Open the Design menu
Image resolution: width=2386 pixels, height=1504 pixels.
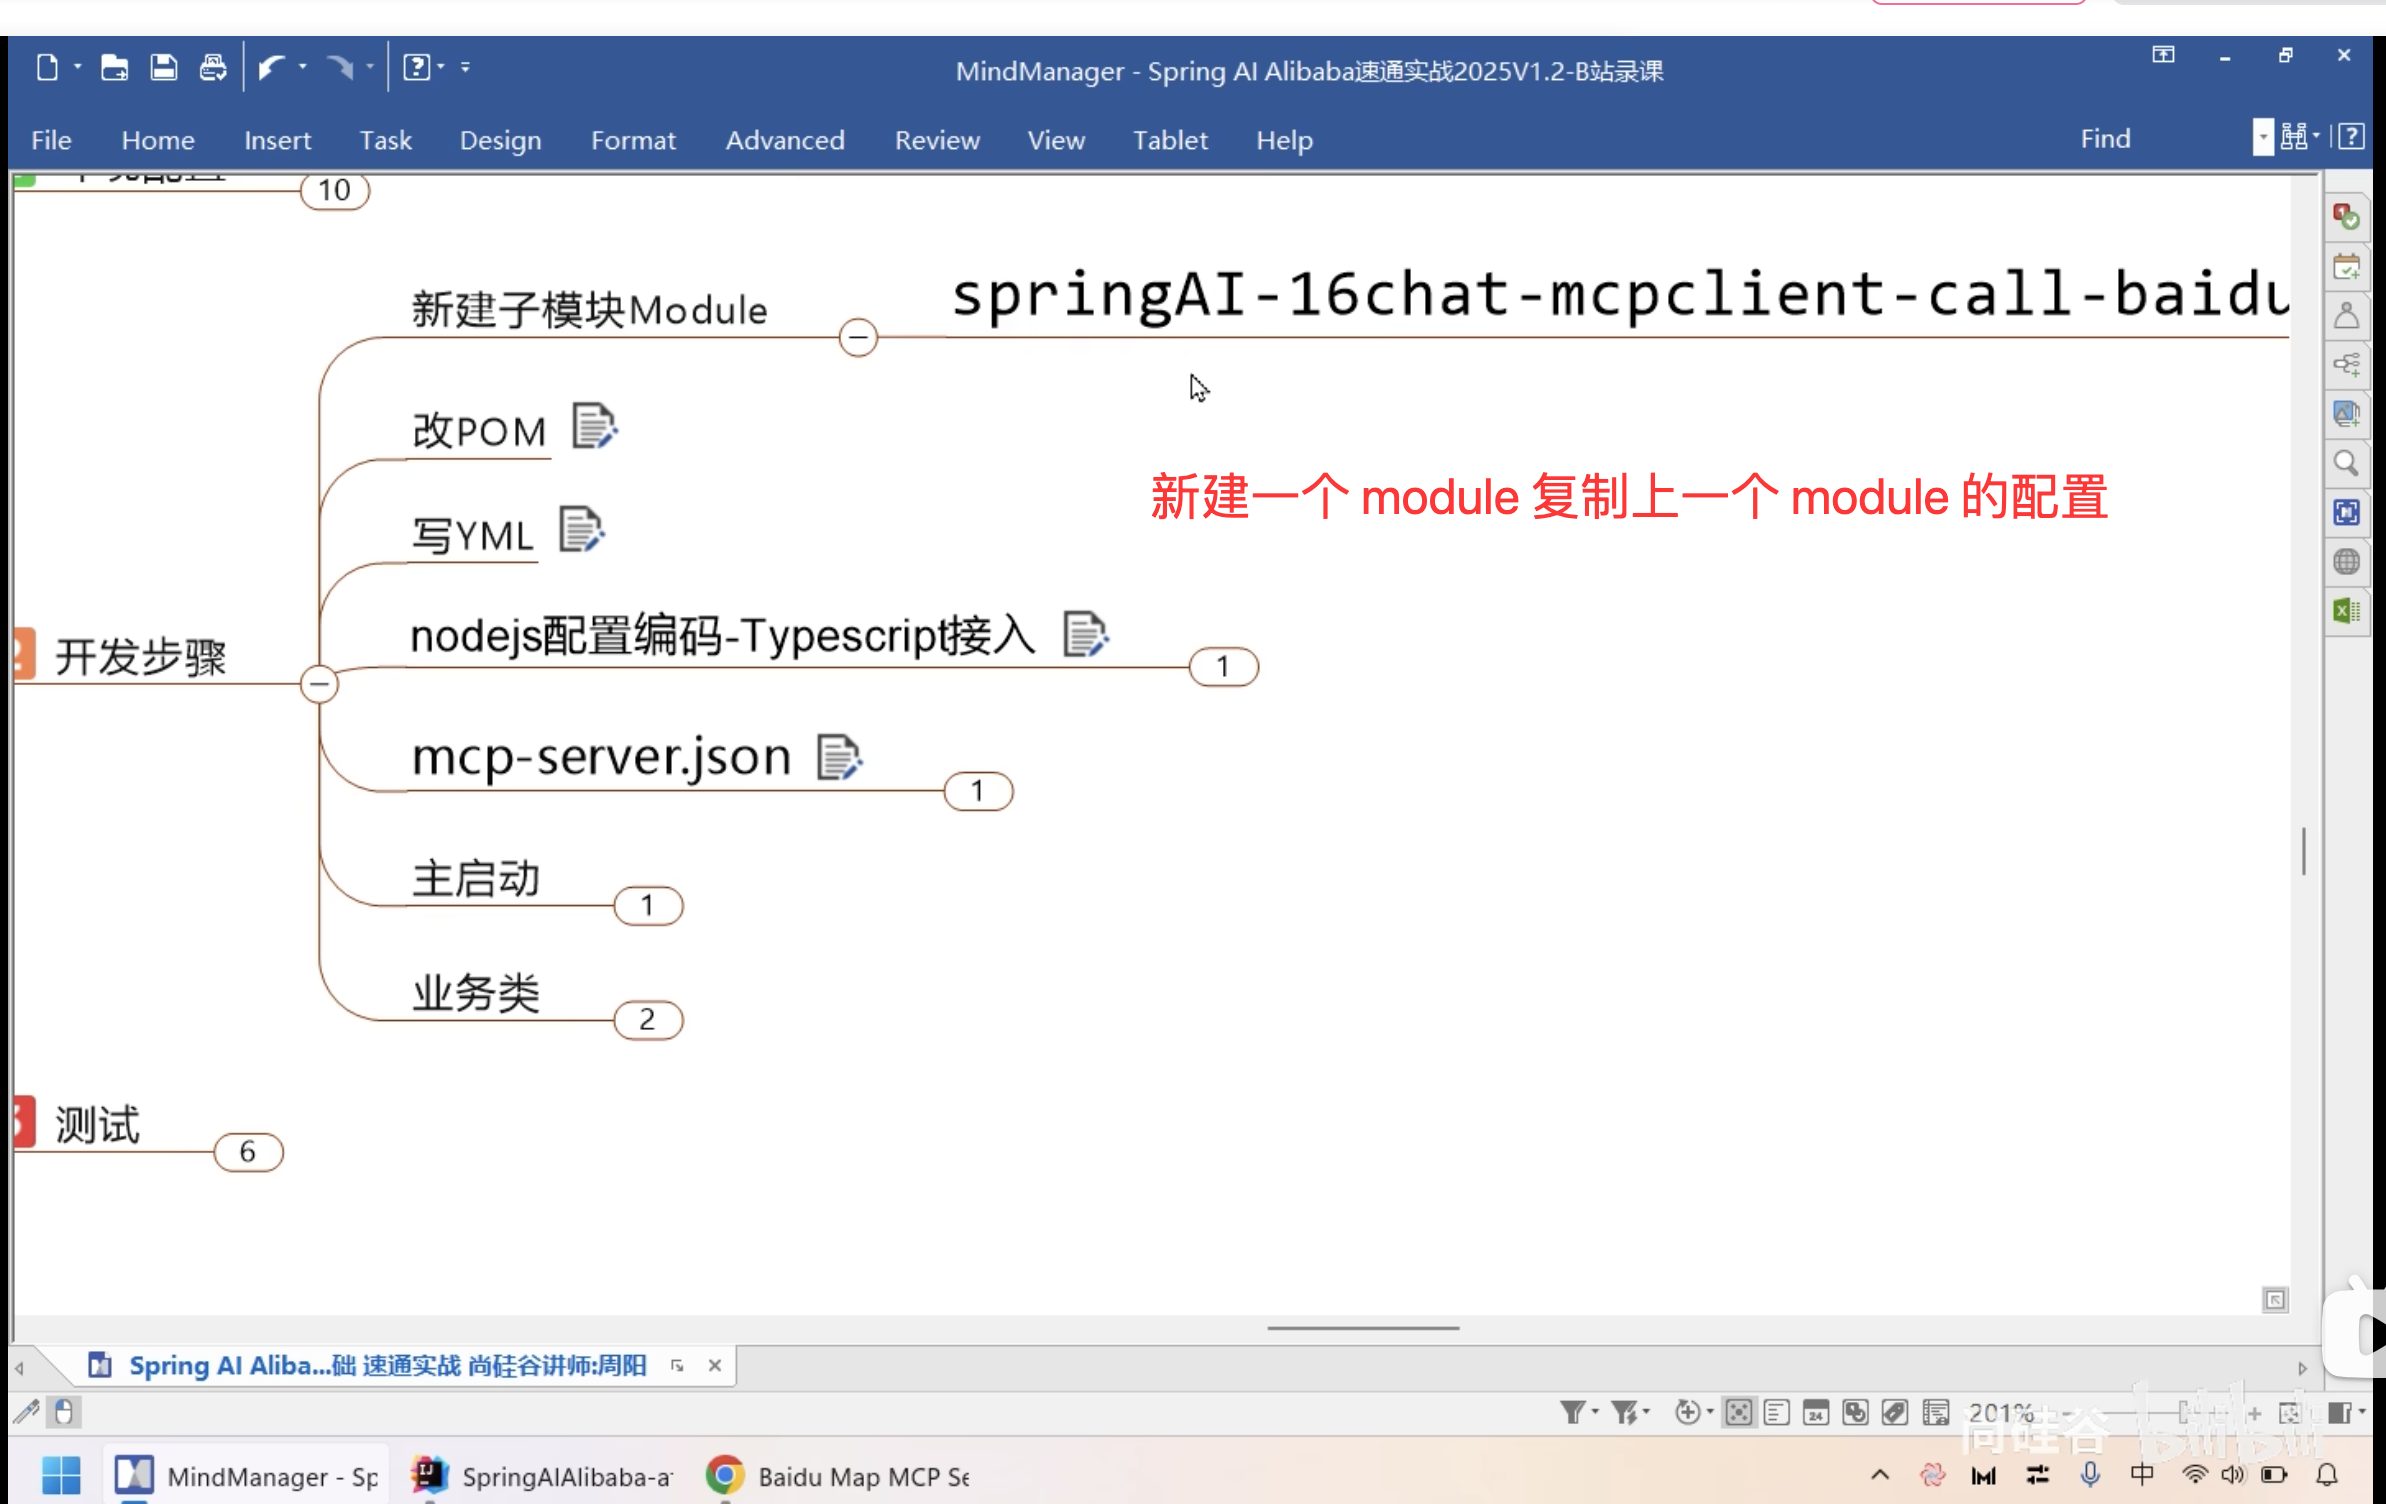(500, 140)
